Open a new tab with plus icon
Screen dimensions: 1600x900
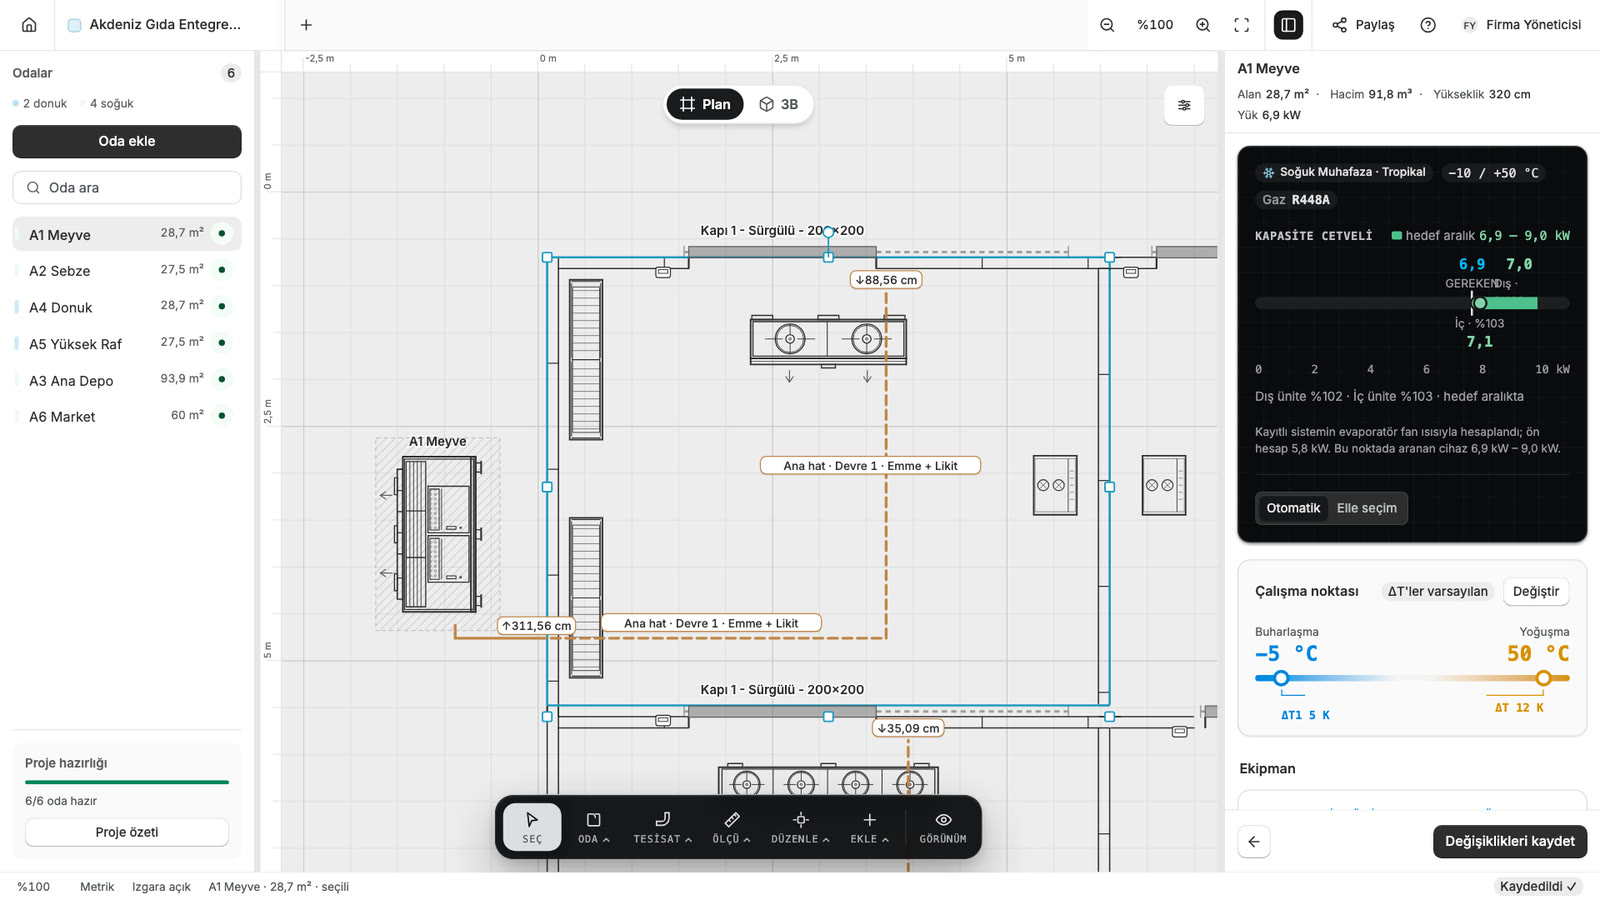pyautogui.click(x=306, y=25)
